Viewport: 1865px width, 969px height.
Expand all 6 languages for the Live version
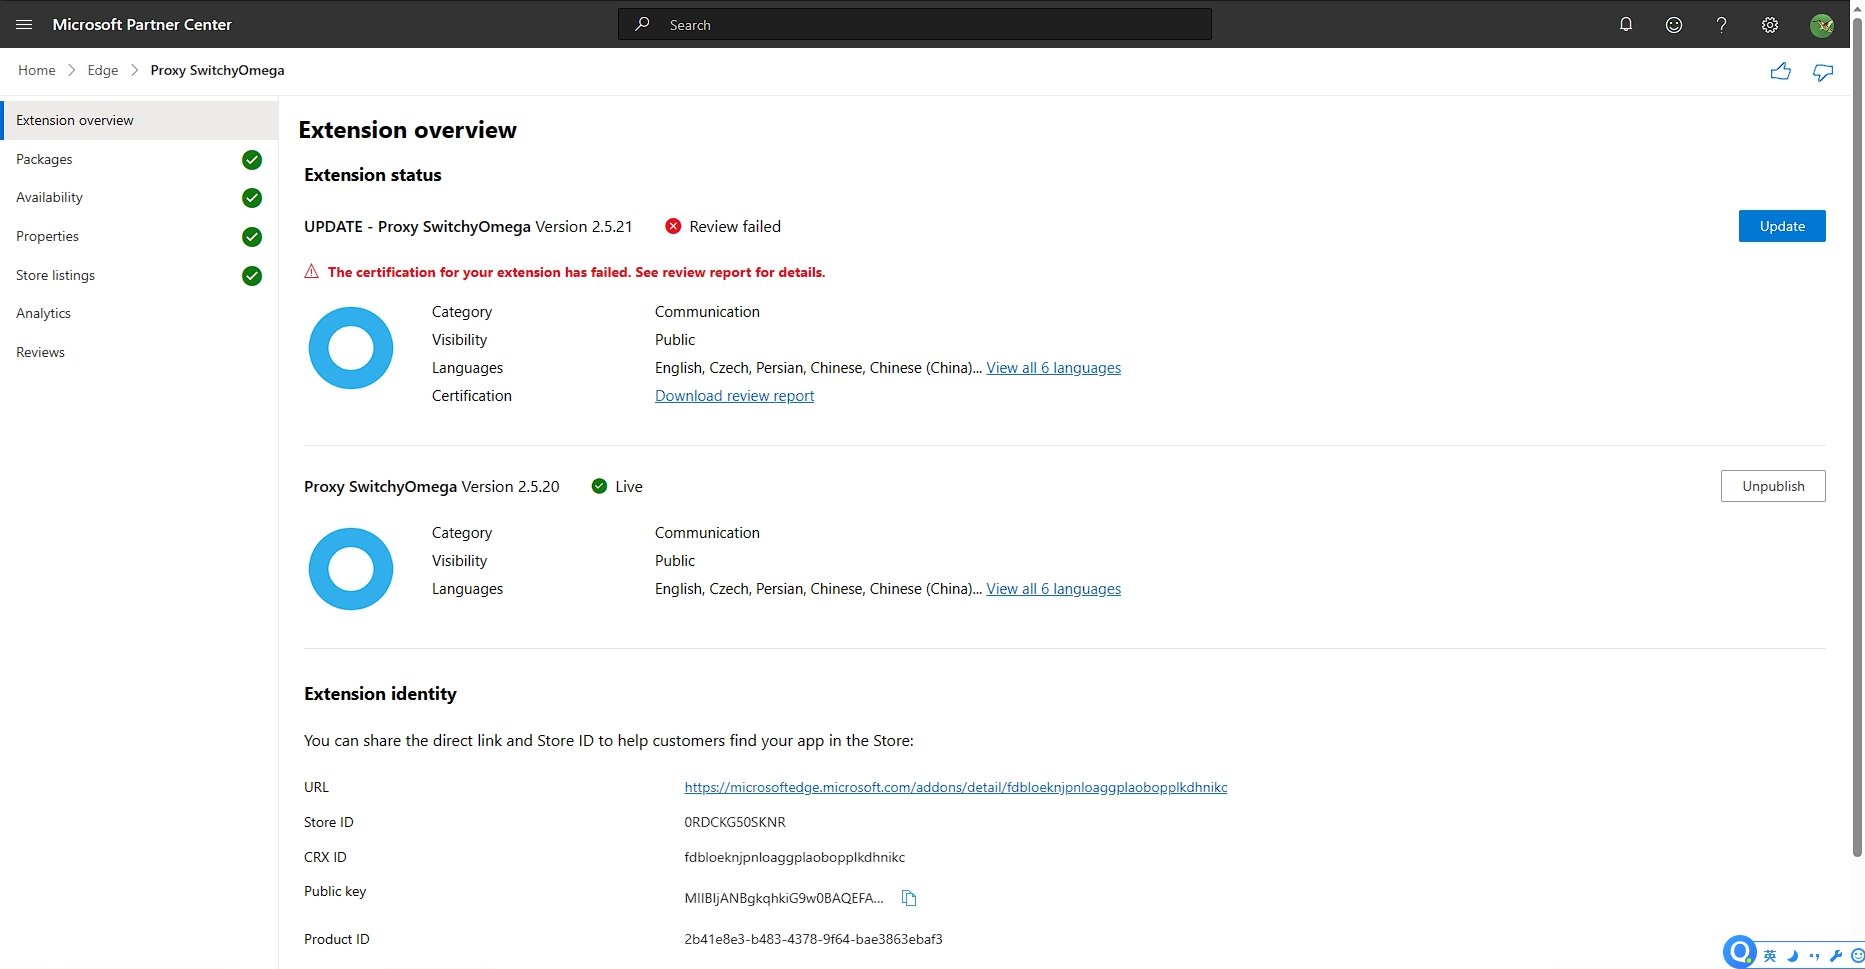point(1053,588)
